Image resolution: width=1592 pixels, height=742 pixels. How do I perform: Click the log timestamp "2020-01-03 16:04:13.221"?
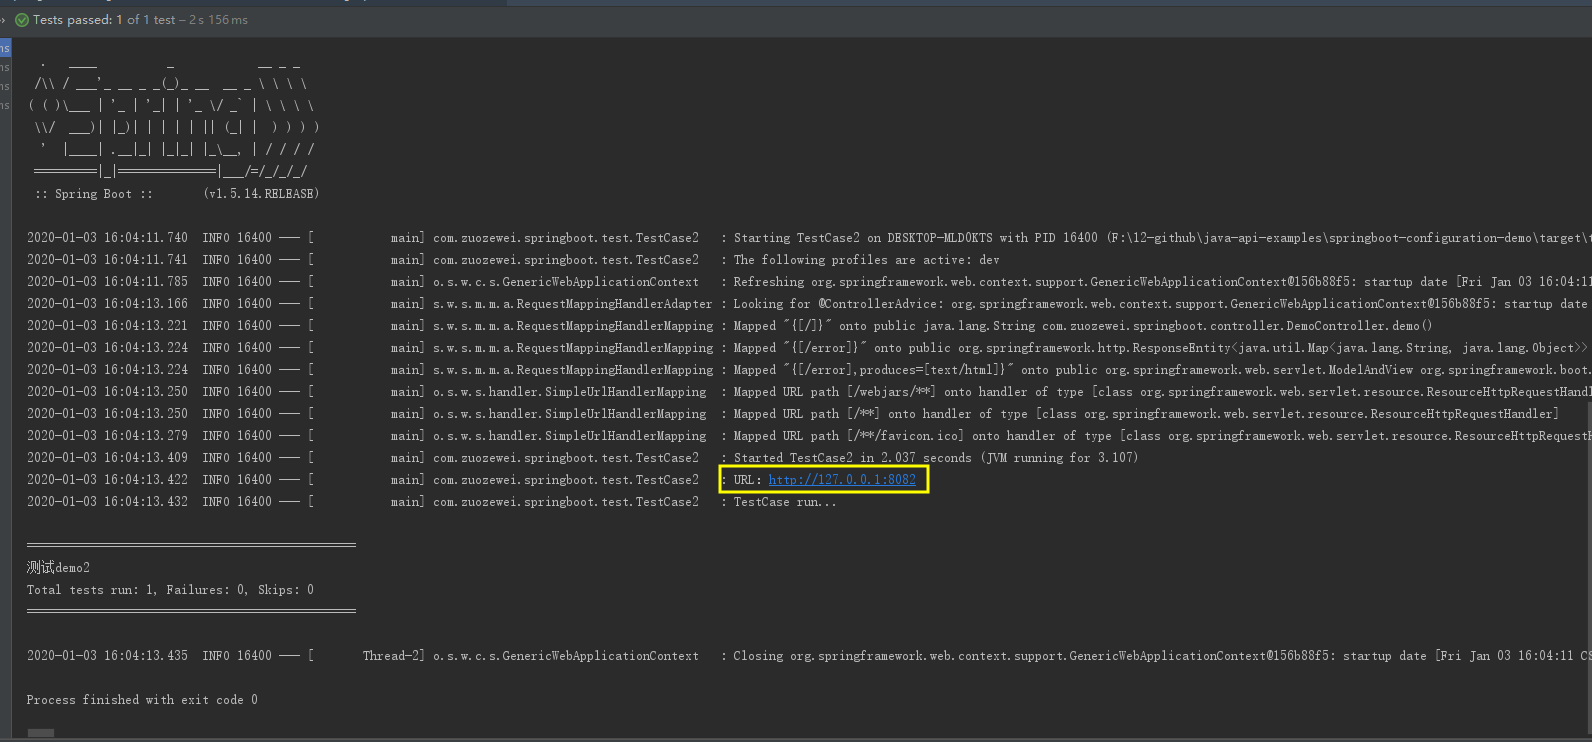(107, 326)
